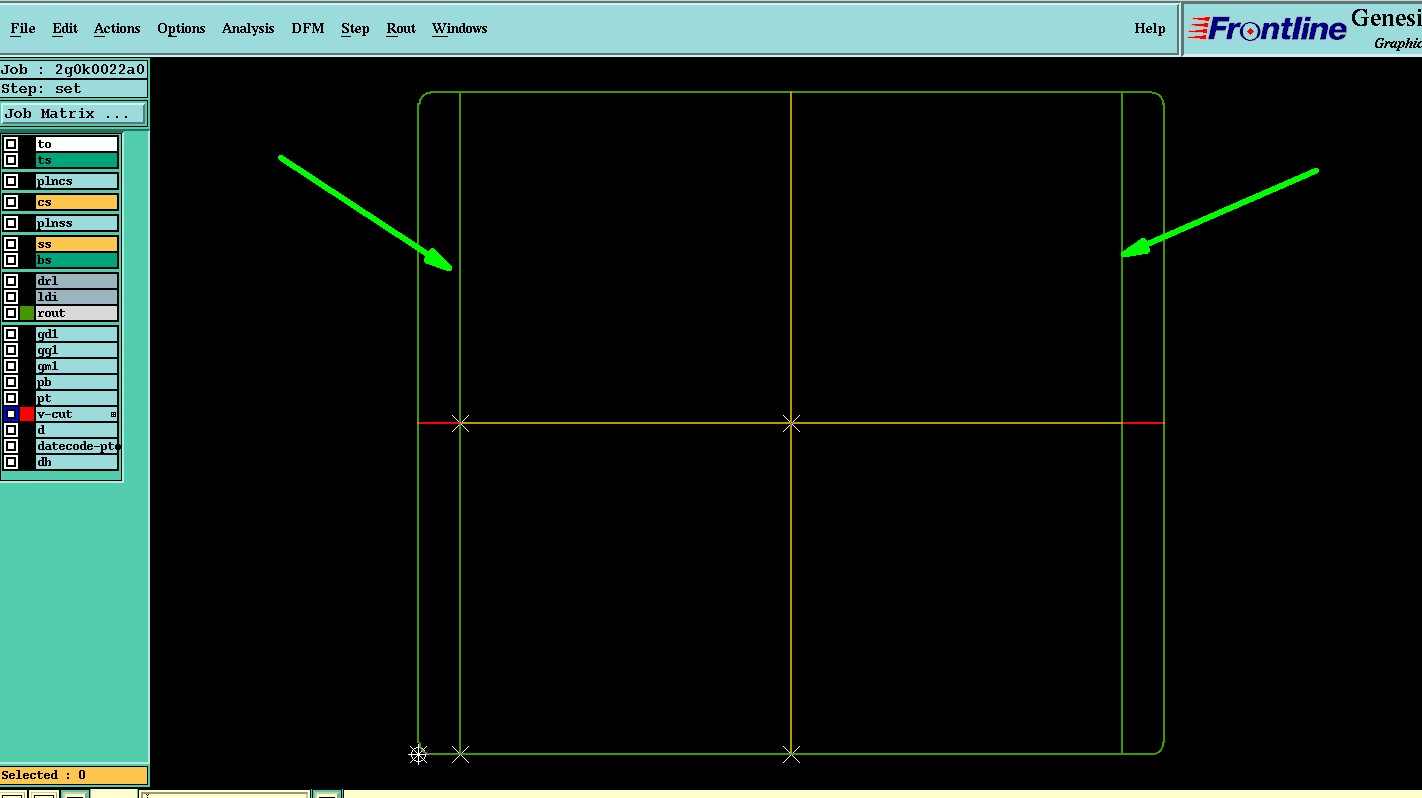Select the 'plncs' layer name
1422x798 pixels.
77,181
